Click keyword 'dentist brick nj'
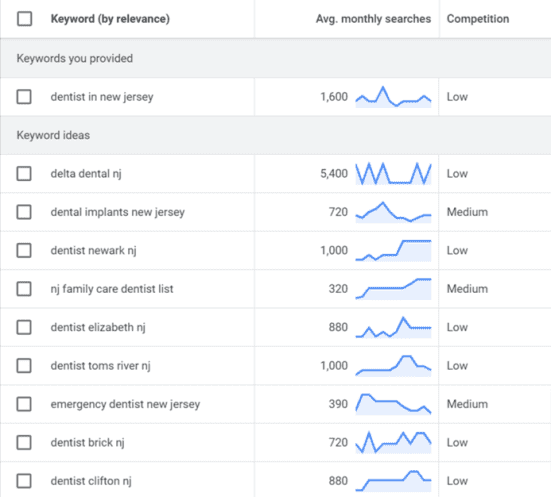551x497 pixels. [87, 443]
